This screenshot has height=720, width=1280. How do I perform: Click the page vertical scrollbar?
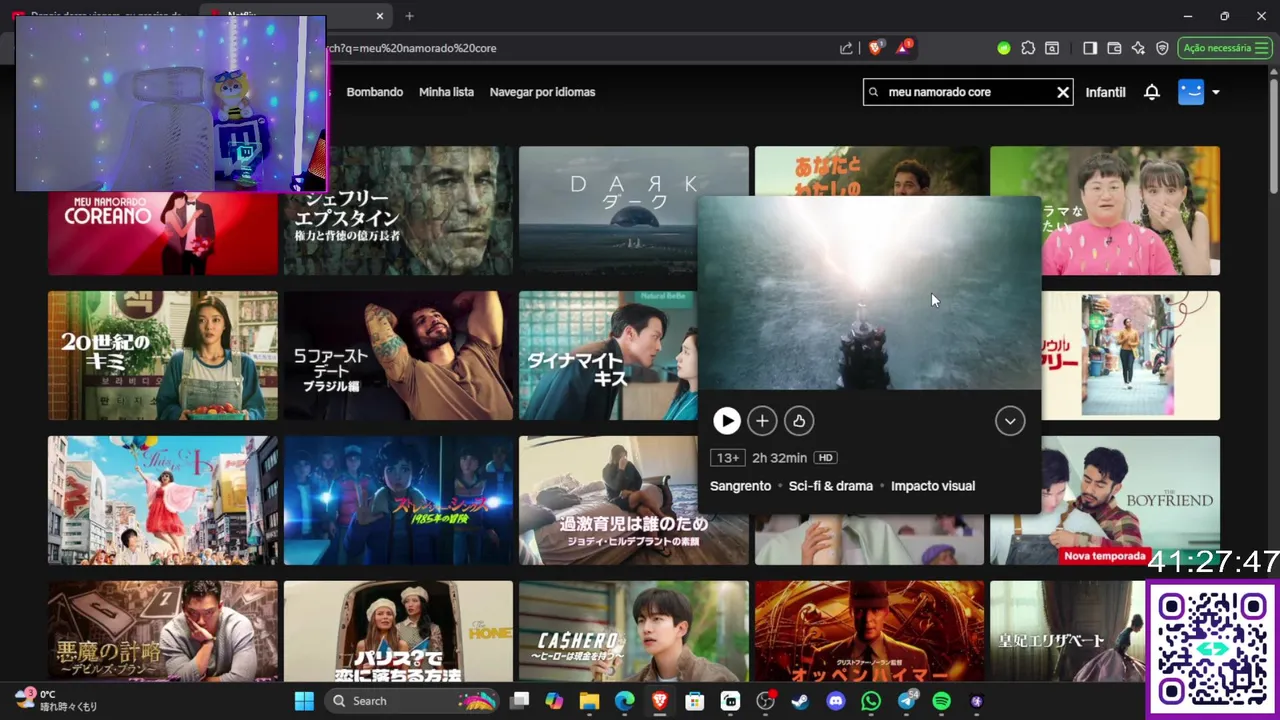pyautogui.click(x=1273, y=135)
